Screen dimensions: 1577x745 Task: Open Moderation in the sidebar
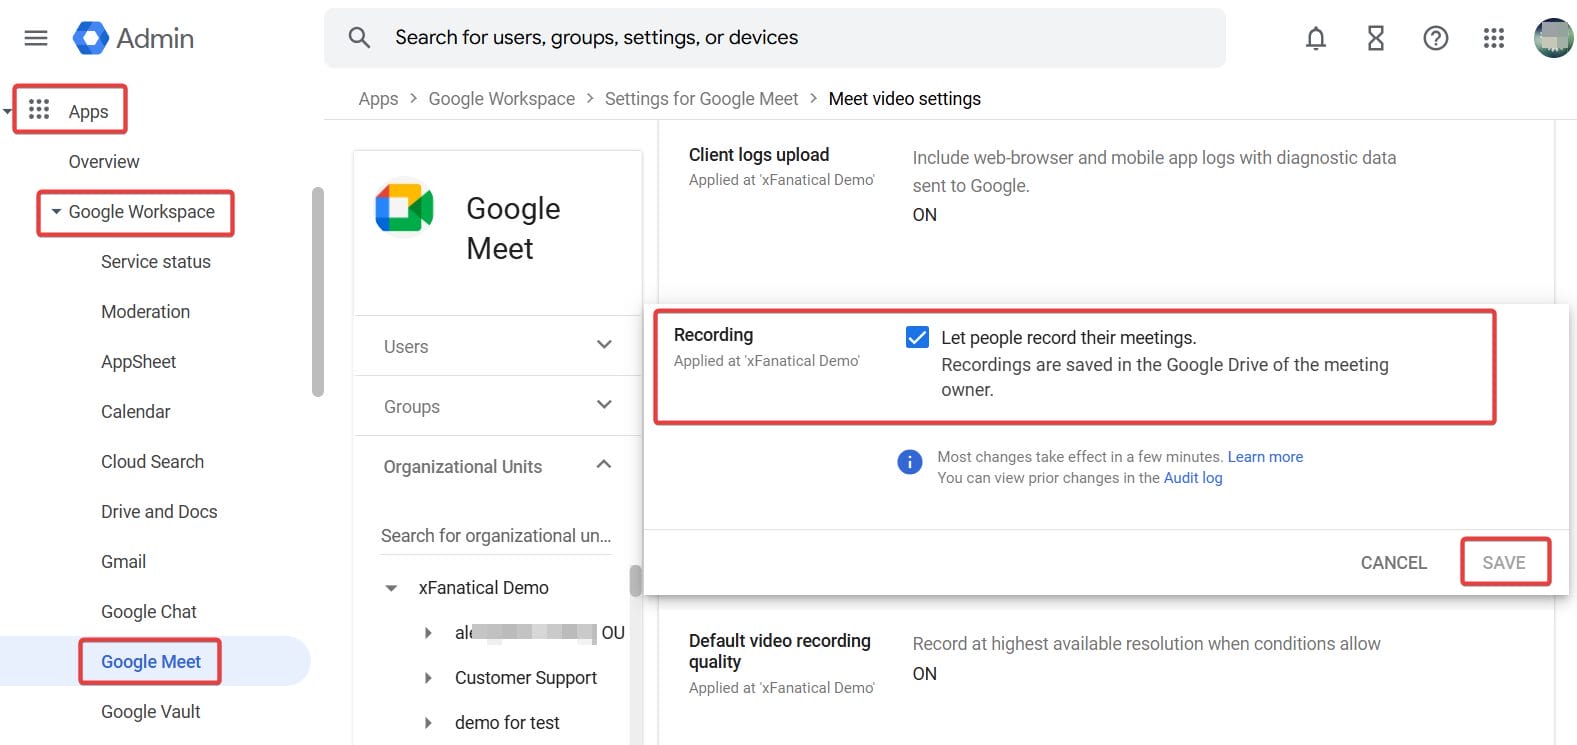(x=146, y=312)
